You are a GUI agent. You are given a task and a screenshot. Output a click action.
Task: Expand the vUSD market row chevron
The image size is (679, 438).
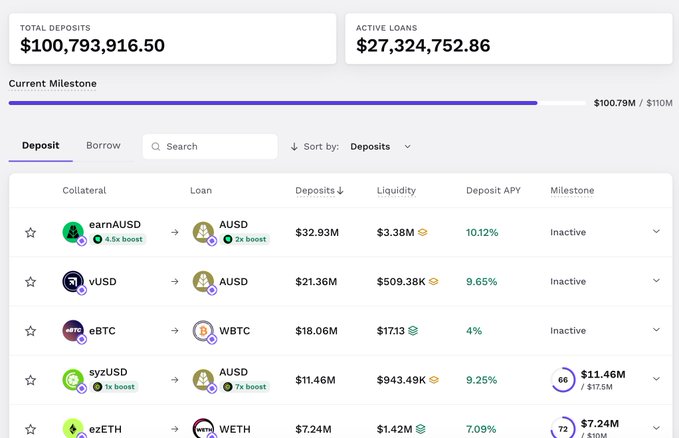click(656, 281)
